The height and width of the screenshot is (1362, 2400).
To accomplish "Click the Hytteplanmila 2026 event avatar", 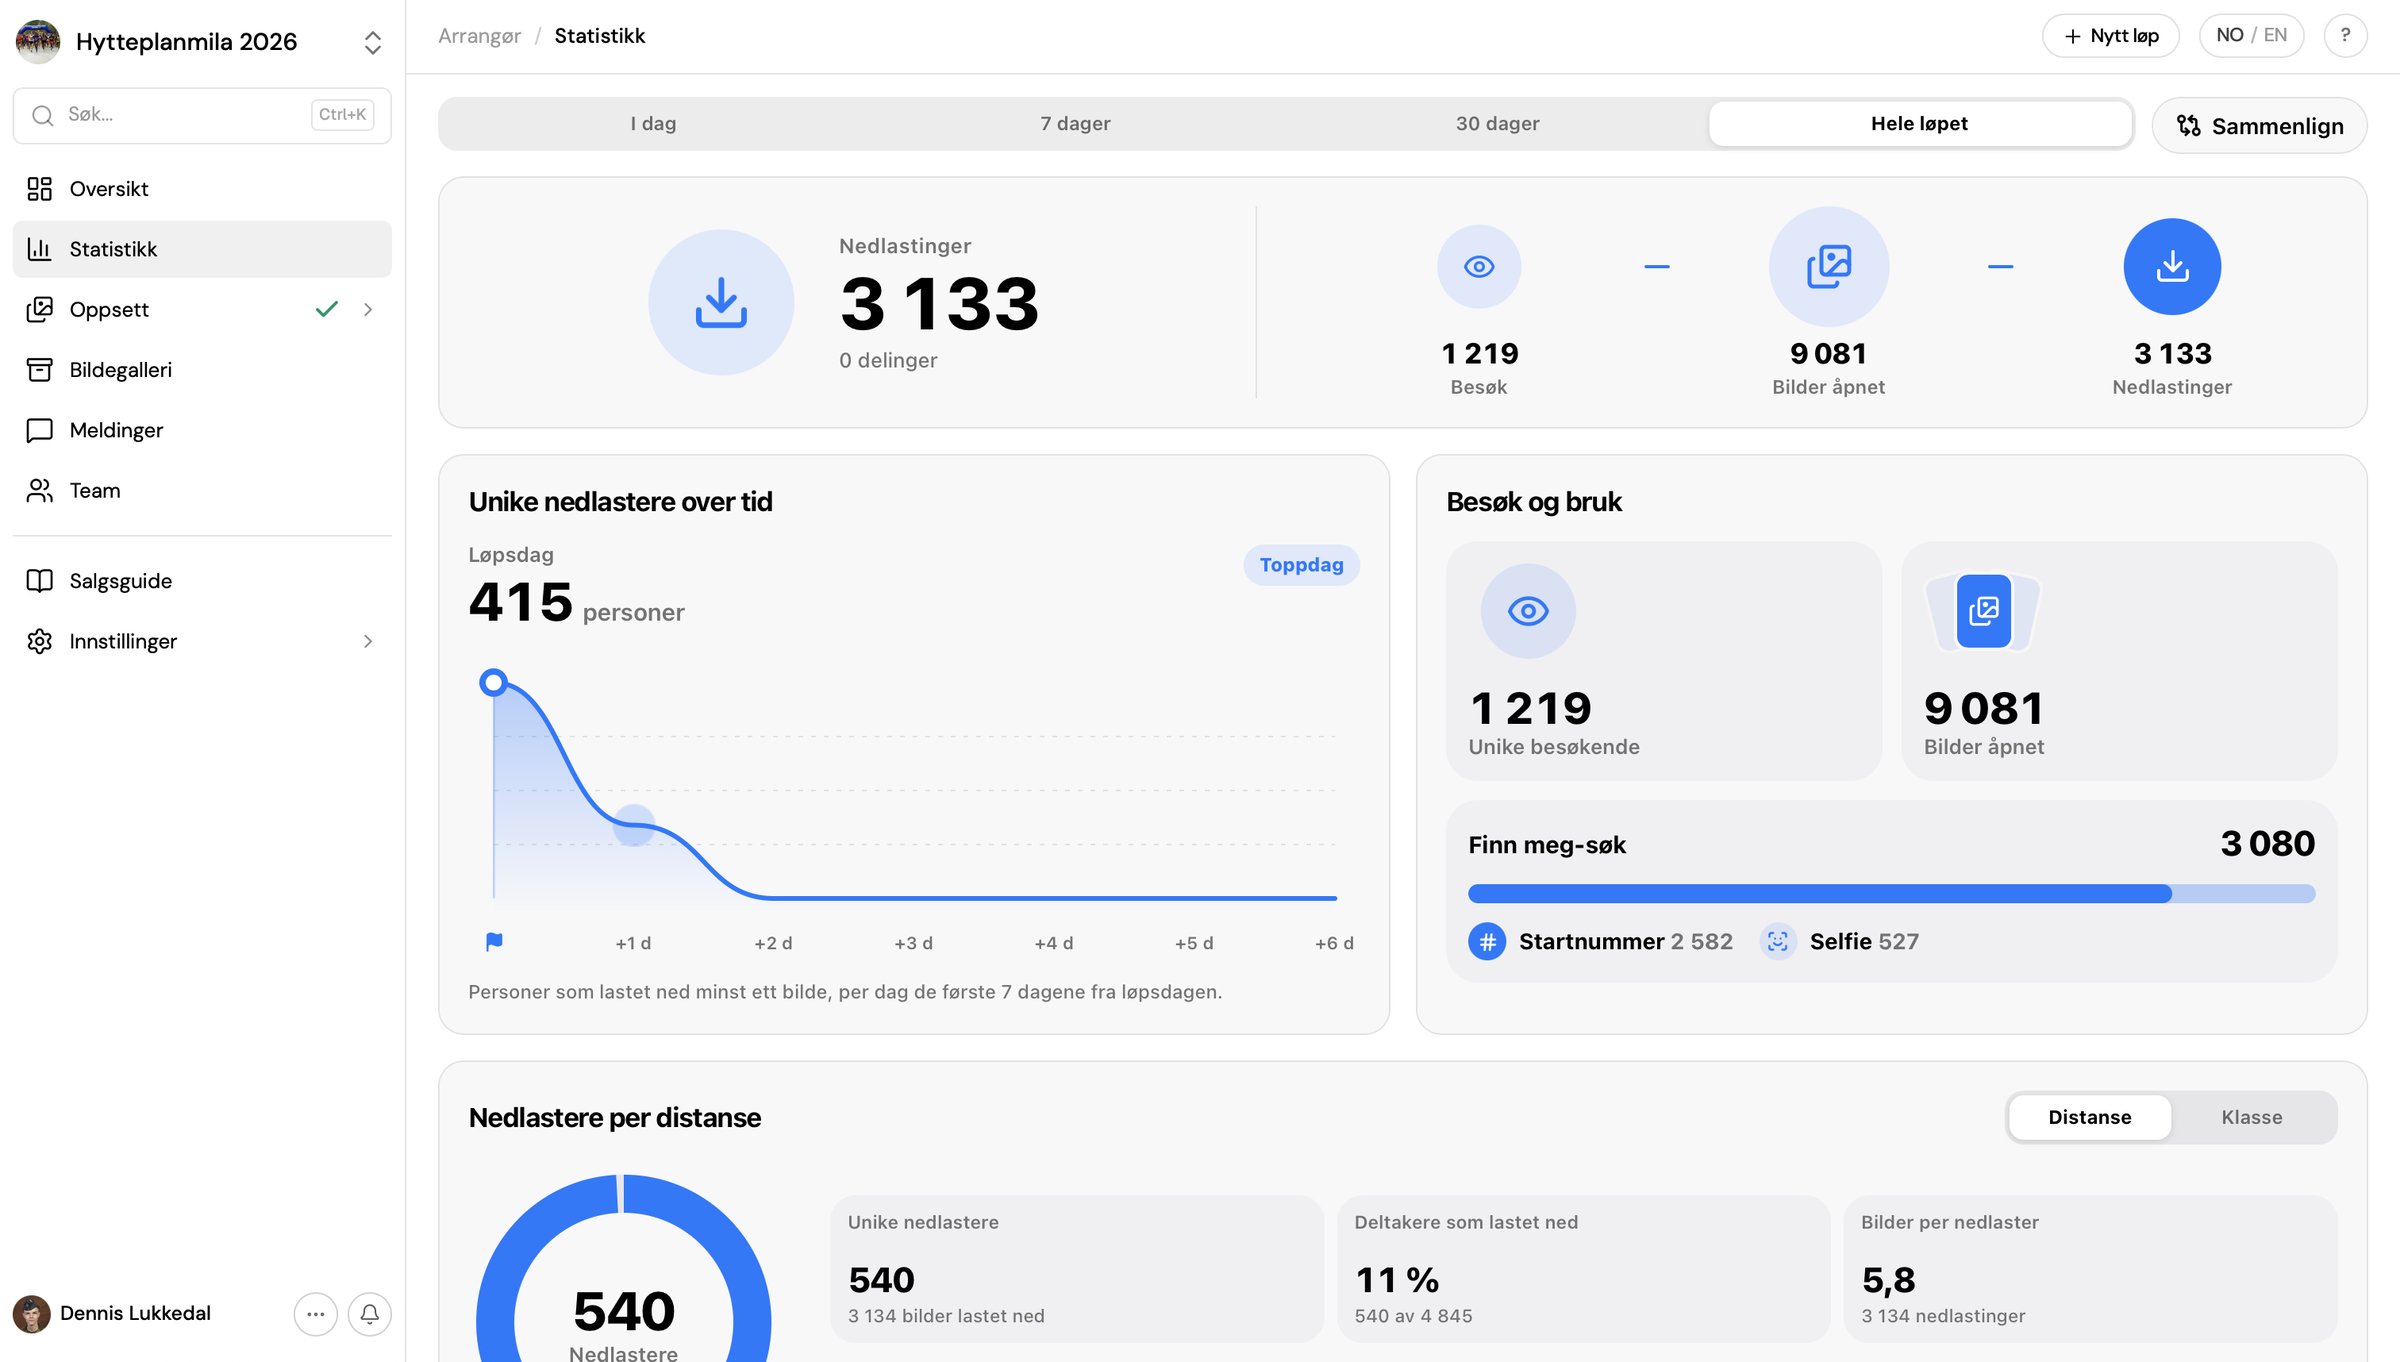I will pyautogui.click(x=38, y=42).
